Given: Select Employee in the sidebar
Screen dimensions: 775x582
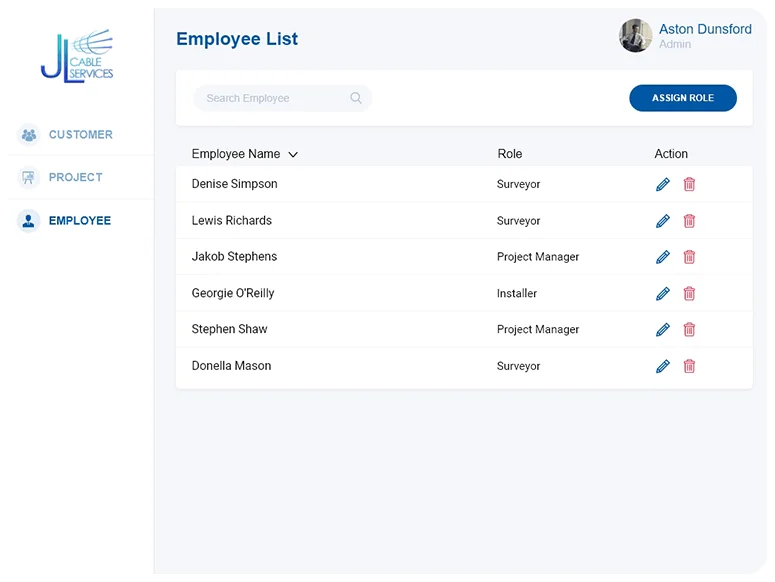Looking at the screenshot, I should [x=79, y=221].
